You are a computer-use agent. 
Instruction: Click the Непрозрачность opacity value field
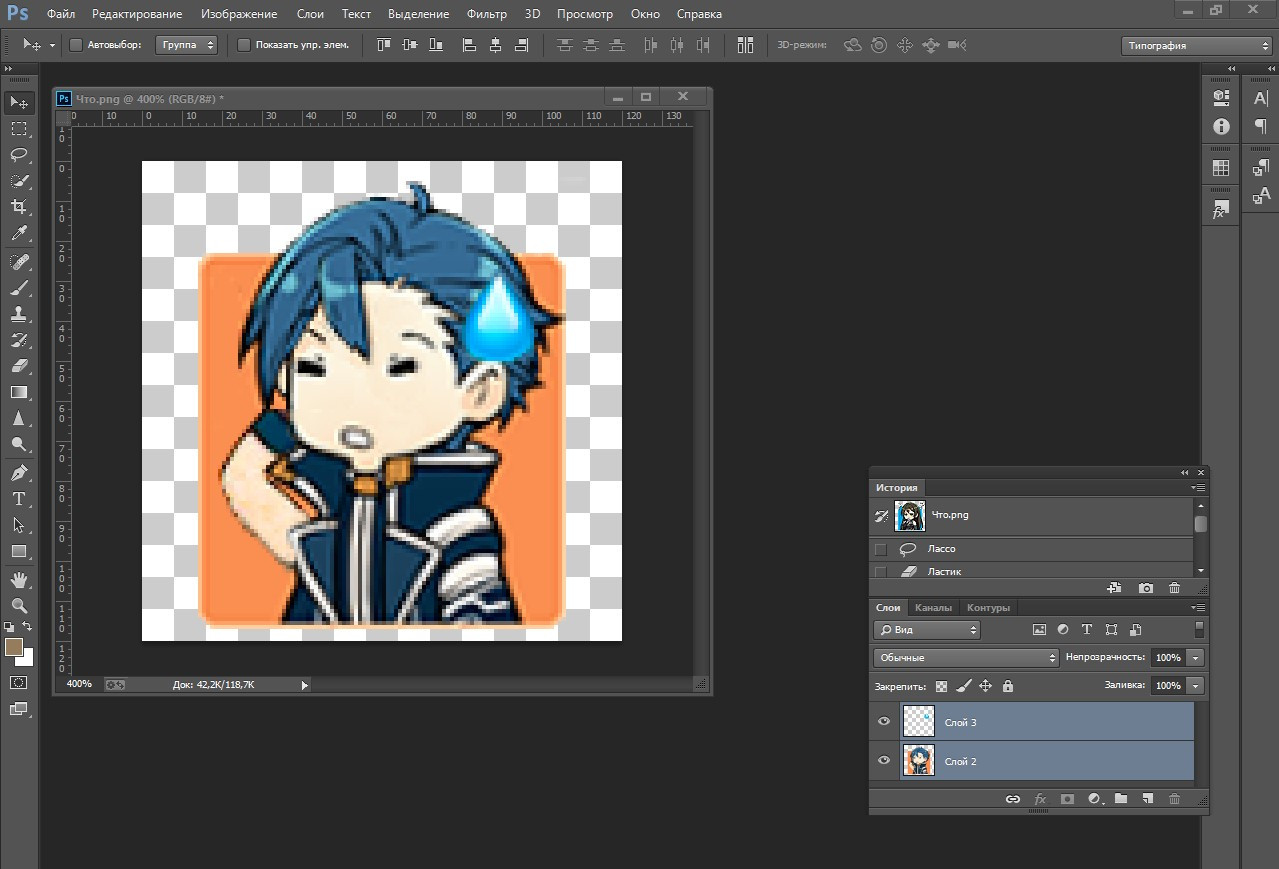(x=1167, y=658)
